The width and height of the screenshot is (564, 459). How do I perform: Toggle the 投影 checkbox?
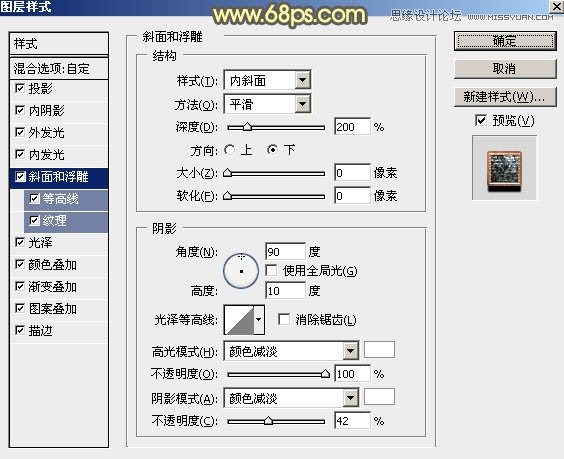tap(20, 88)
